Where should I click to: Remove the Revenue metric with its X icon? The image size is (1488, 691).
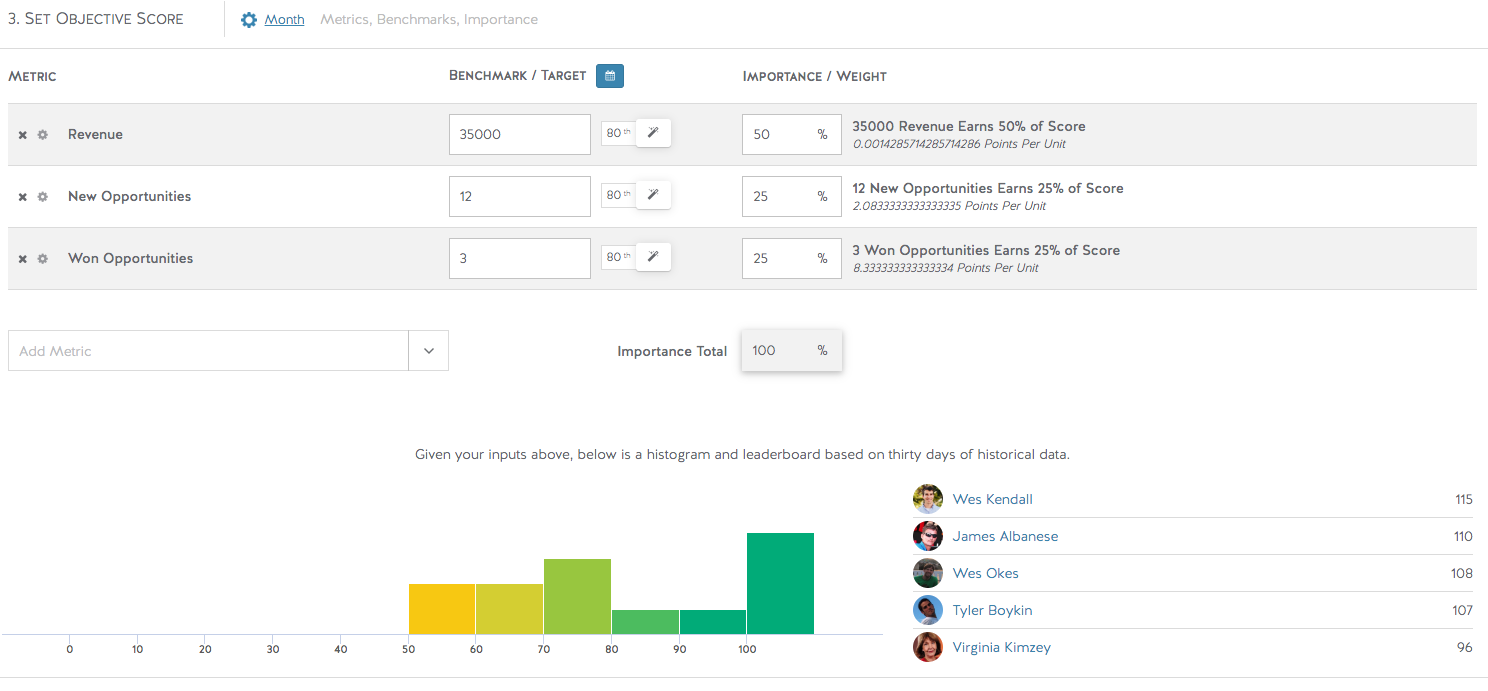23,135
